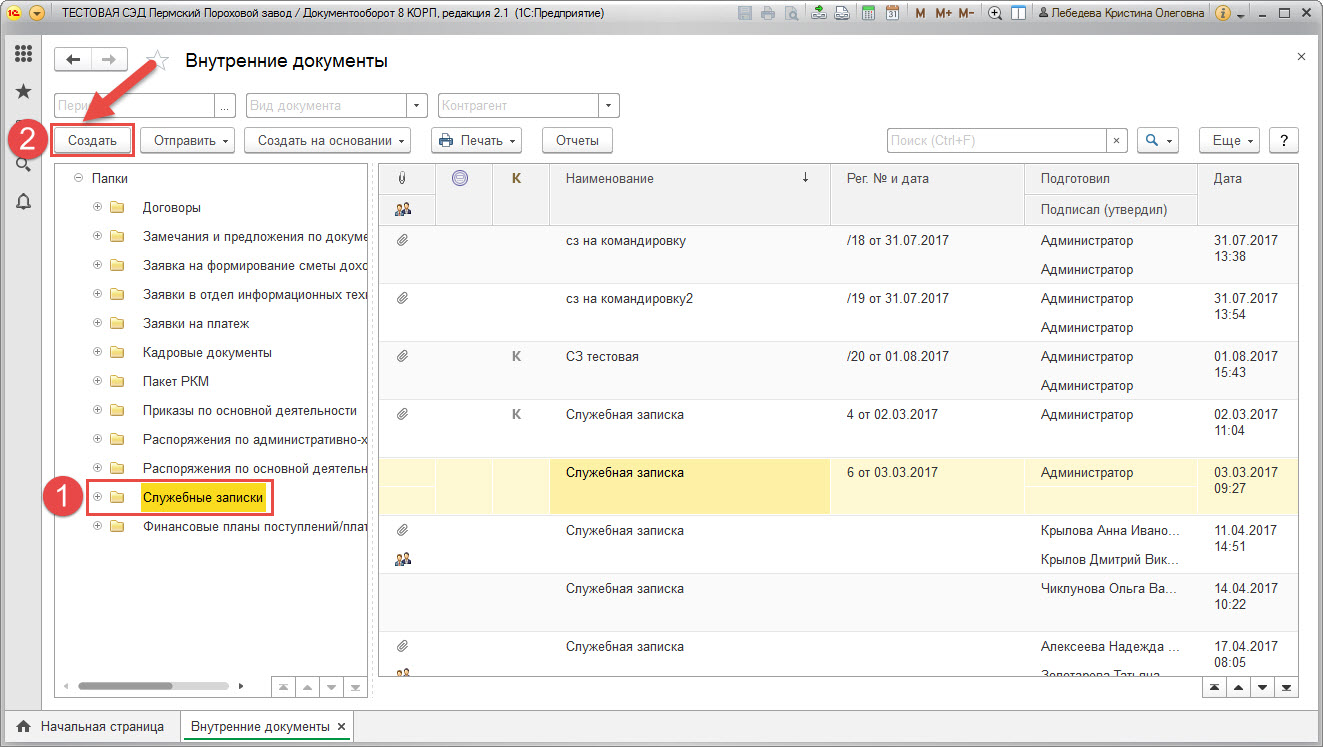
Task: Open the yellow Info help icon
Action: point(1222,14)
